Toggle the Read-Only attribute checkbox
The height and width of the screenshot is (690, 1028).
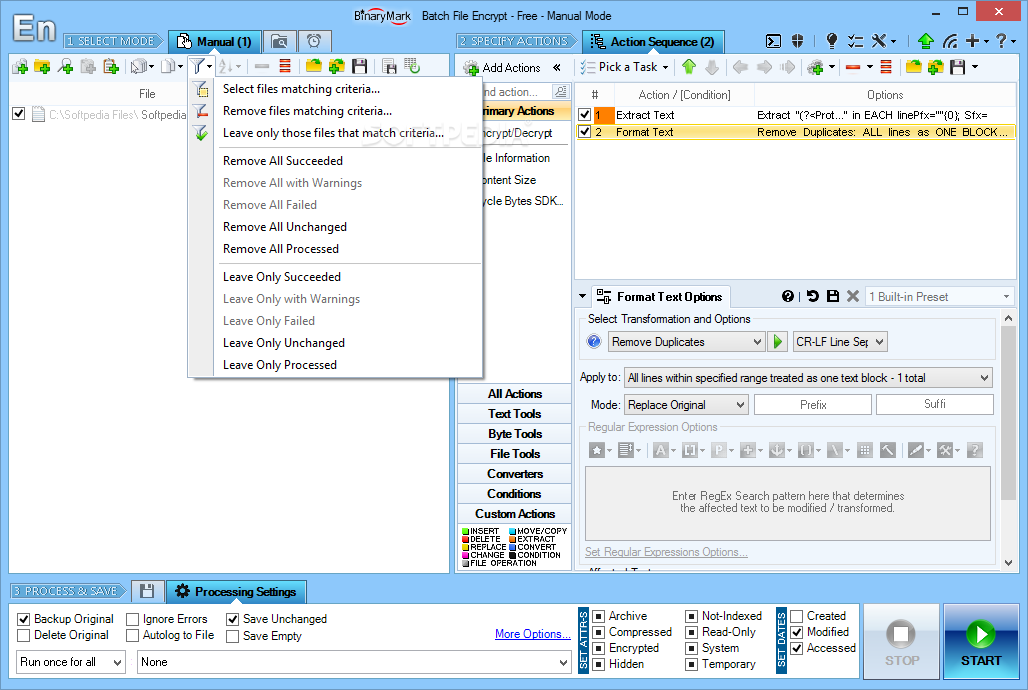[692, 632]
